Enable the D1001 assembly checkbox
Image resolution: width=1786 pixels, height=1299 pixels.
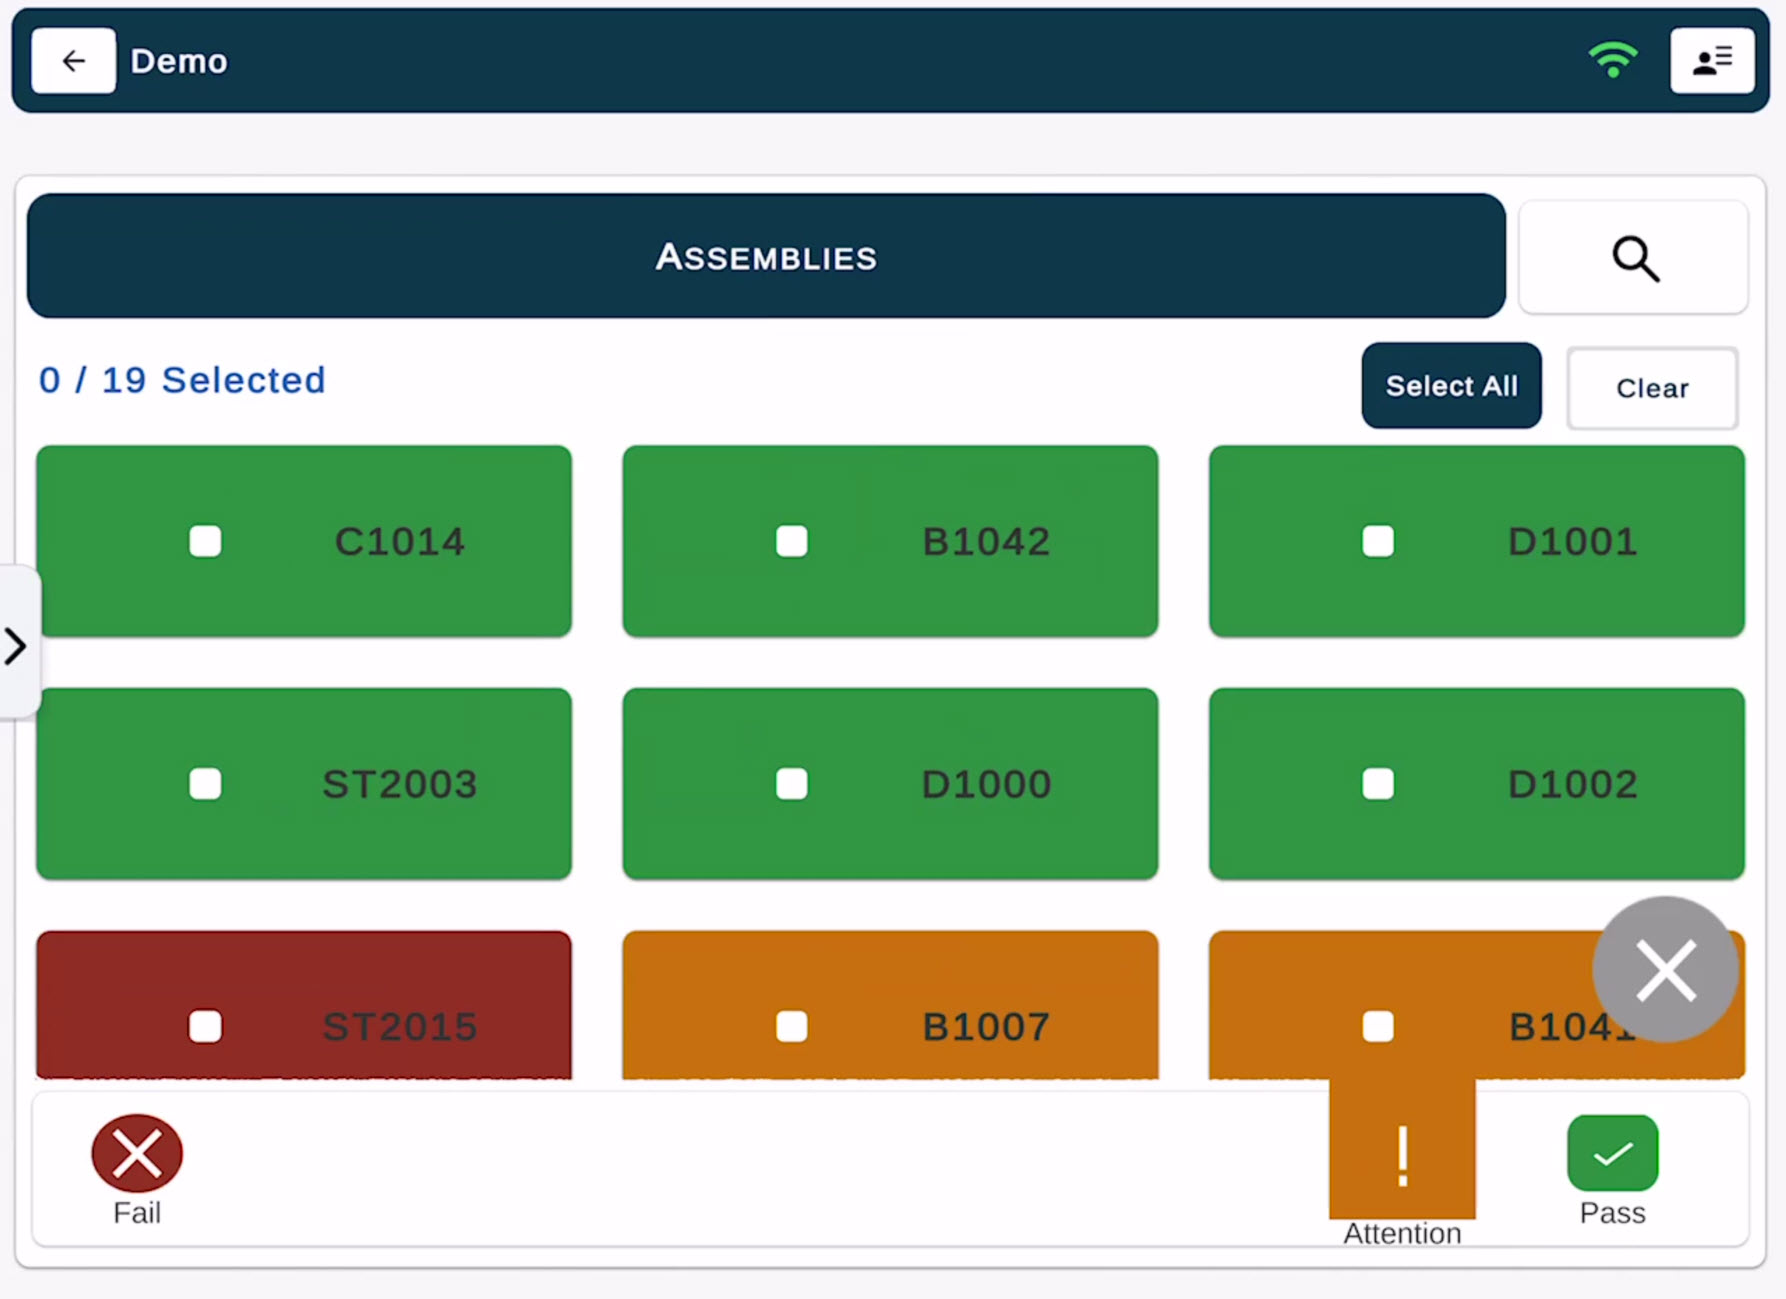tap(1377, 541)
